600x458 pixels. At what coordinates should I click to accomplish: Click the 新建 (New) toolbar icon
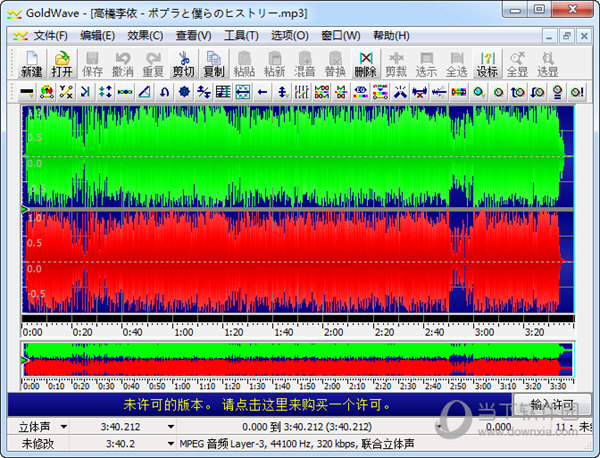click(31, 64)
